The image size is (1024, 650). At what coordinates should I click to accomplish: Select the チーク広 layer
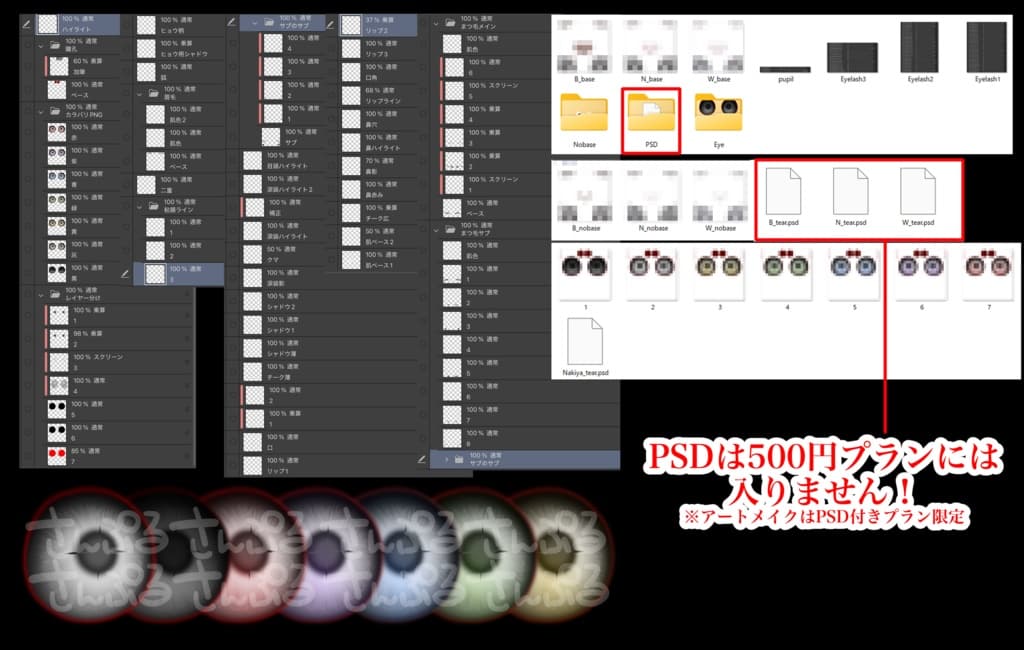[379, 213]
